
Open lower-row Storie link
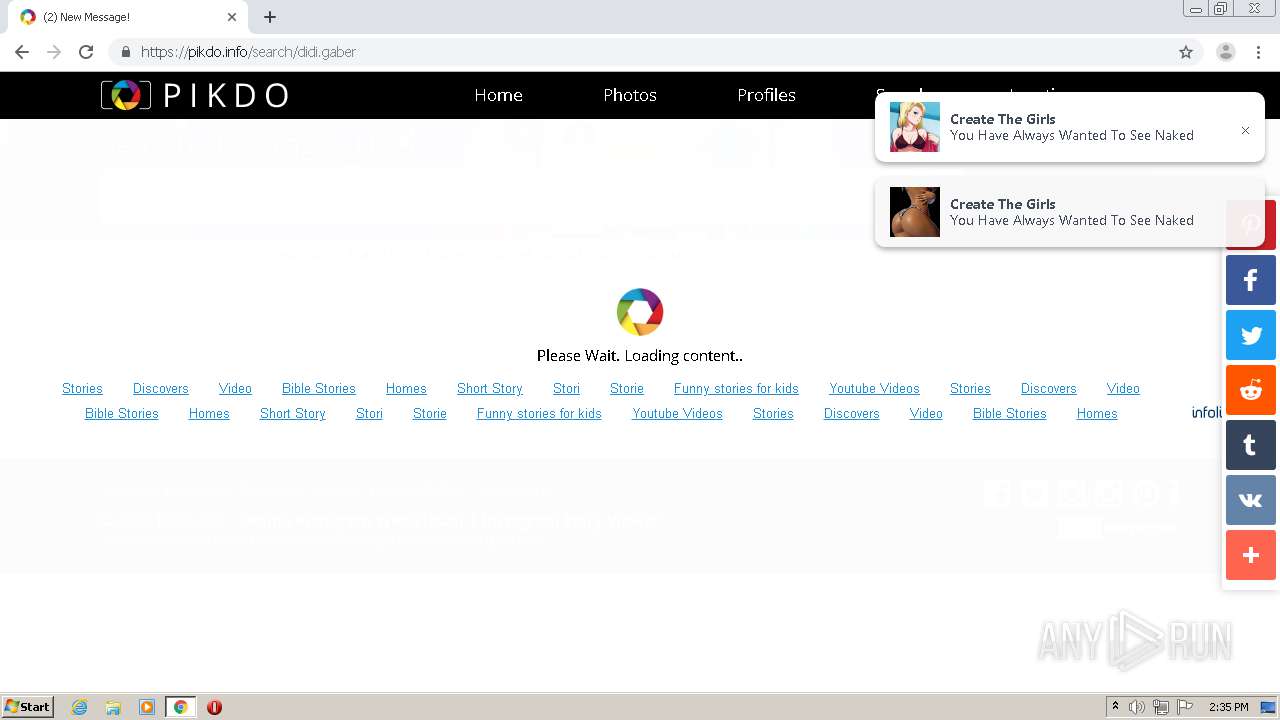(430, 413)
